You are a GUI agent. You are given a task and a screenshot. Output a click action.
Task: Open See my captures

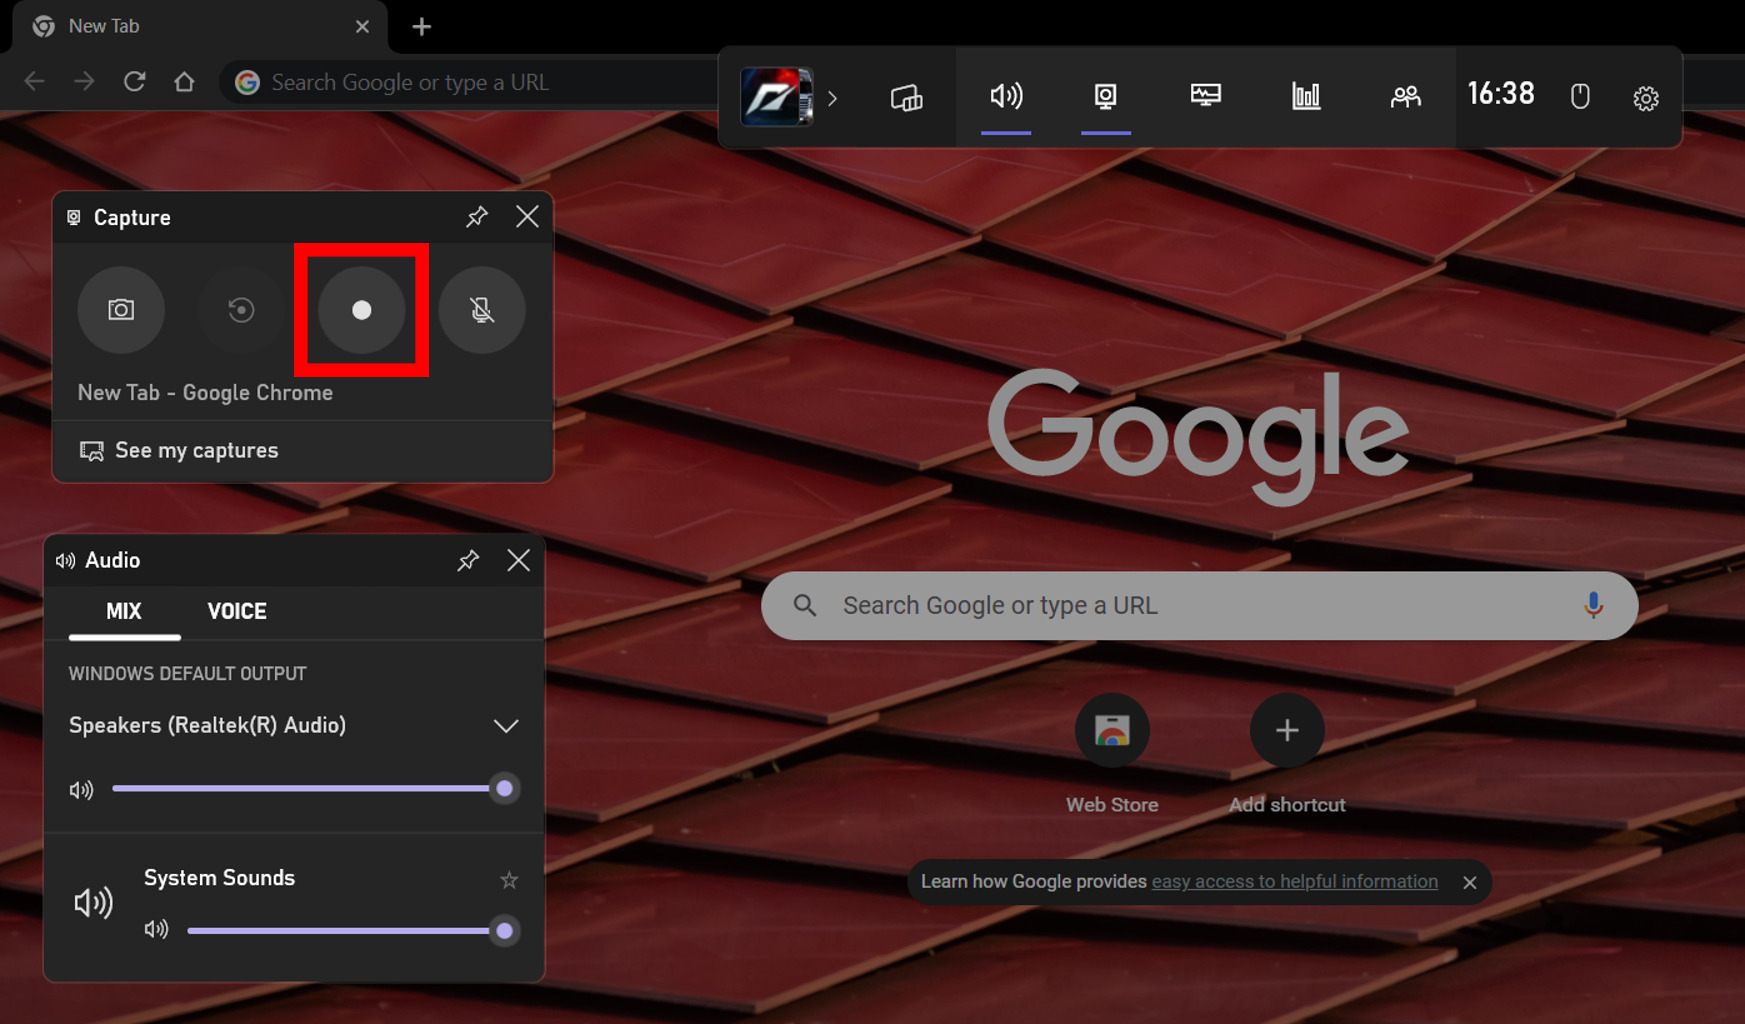point(197,450)
